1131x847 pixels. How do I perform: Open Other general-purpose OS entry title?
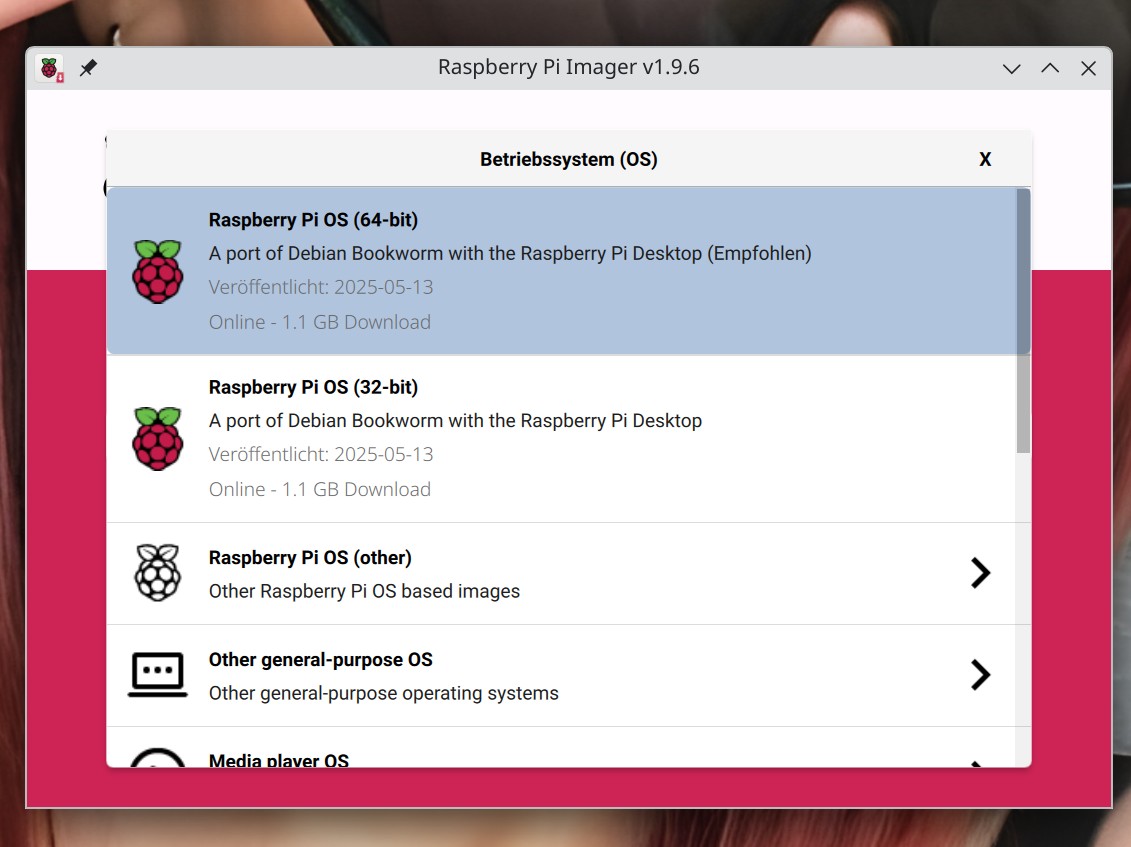[x=320, y=659]
